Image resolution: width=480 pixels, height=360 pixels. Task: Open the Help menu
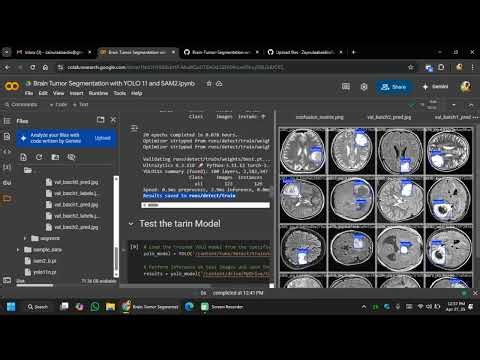[137, 93]
